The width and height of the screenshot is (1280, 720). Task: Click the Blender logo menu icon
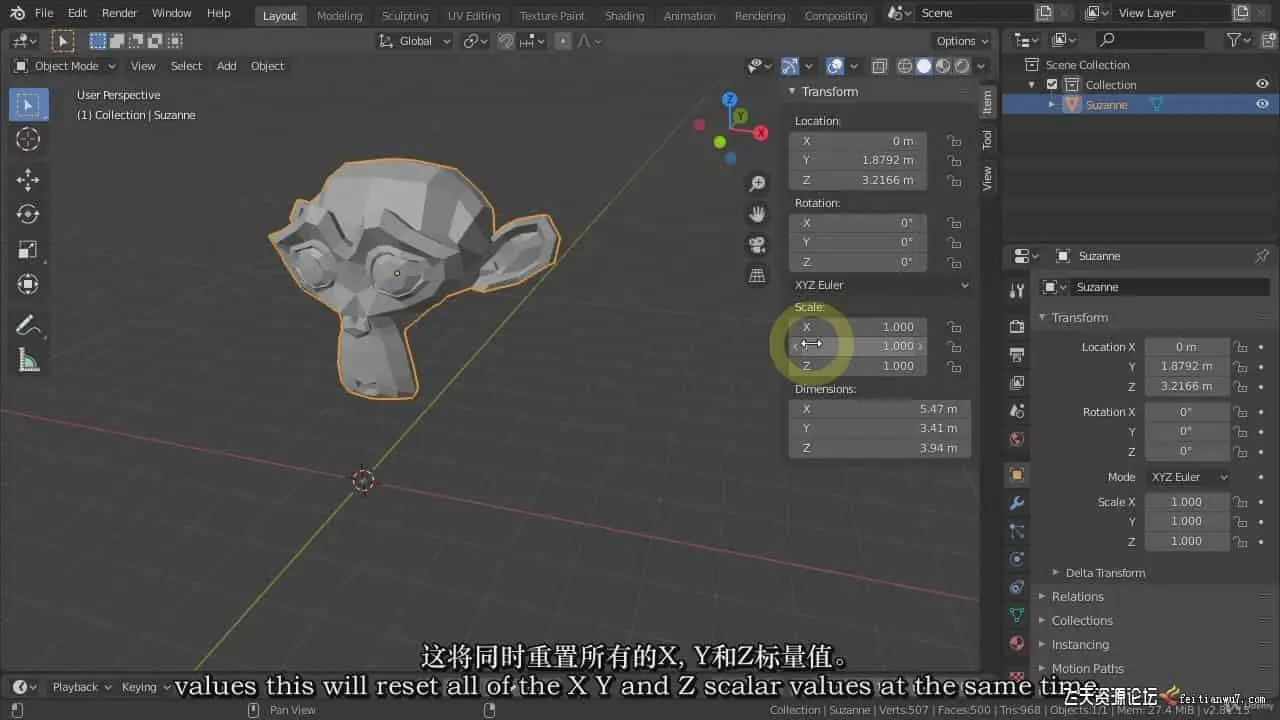(x=17, y=13)
